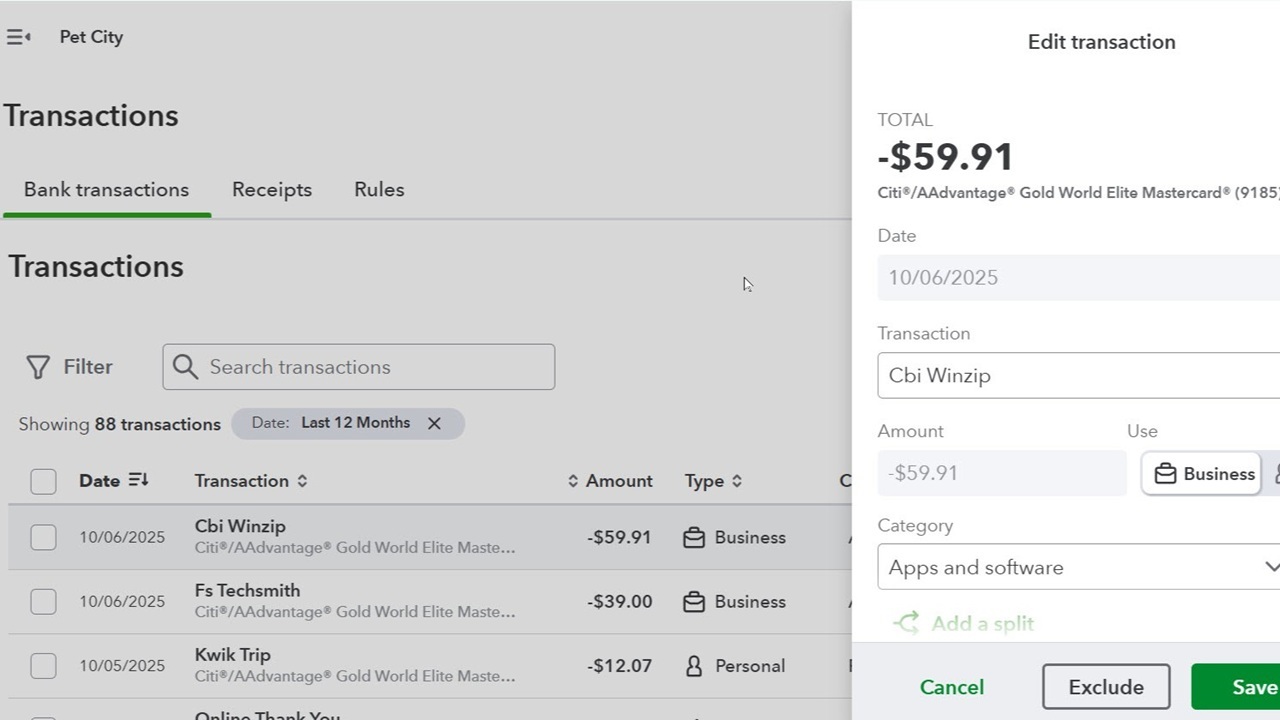Image resolution: width=1280 pixels, height=720 pixels.
Task: Sort by Amount column arrows
Action: [573, 481]
